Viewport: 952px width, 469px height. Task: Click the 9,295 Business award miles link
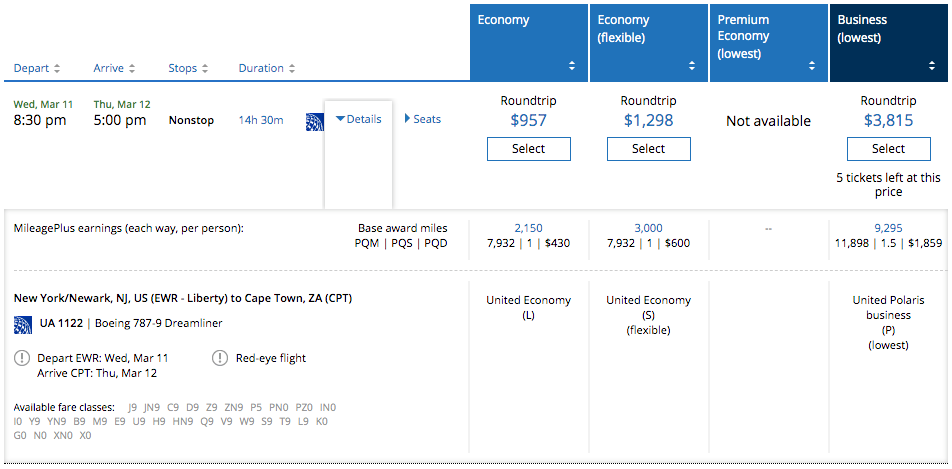[x=888, y=228]
